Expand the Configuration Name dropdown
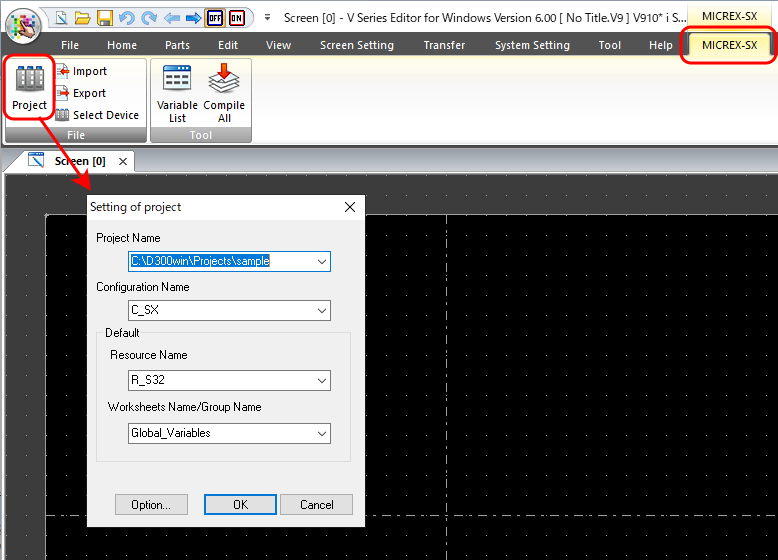Screen dimensions: 778x560 321,310
